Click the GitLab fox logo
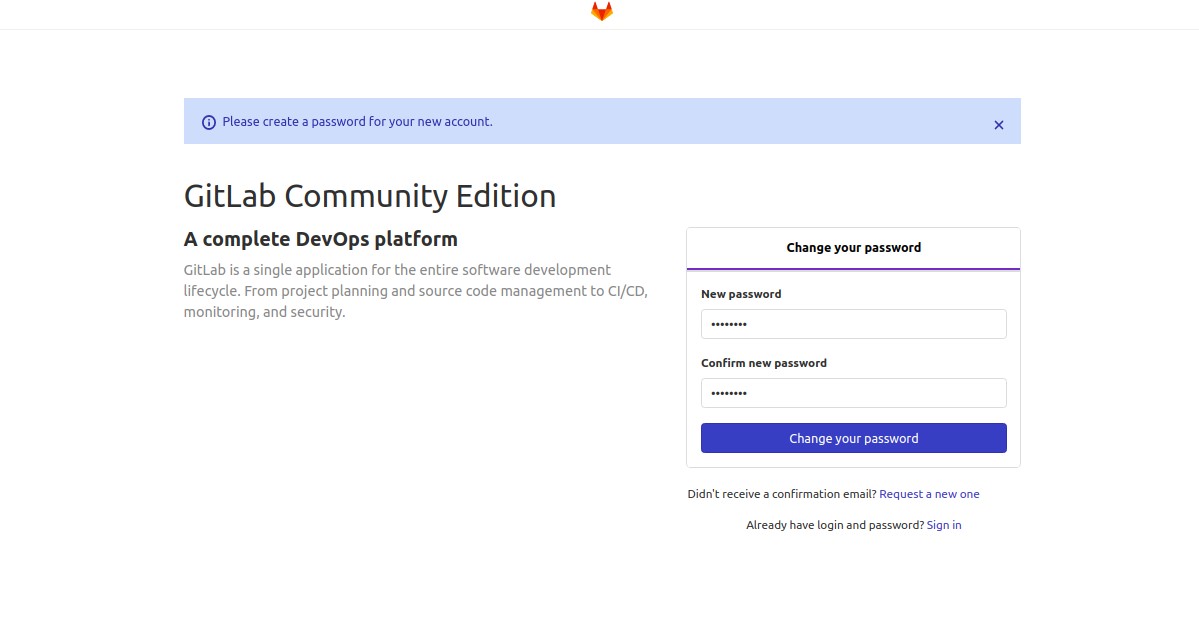This screenshot has width=1199, height=618. click(602, 11)
